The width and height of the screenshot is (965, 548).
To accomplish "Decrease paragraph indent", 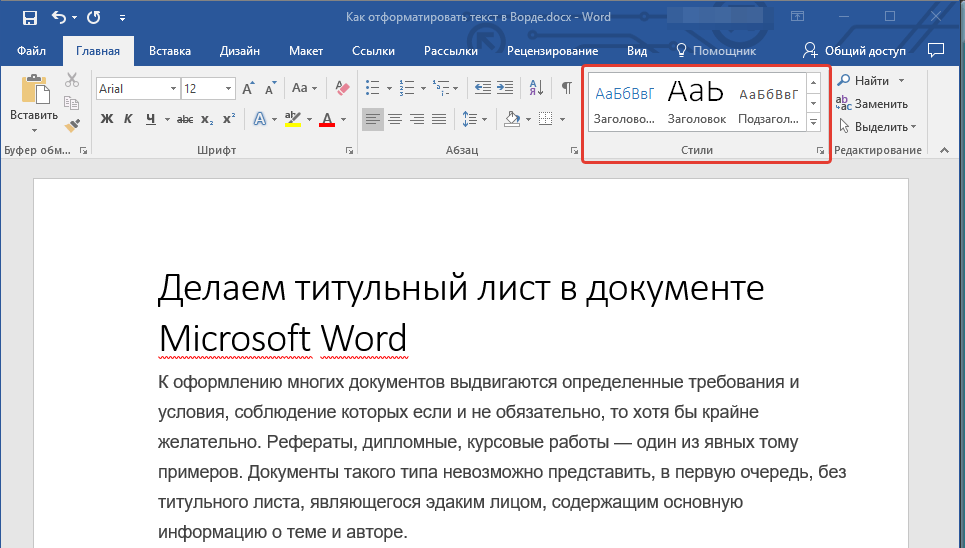I will [x=482, y=88].
